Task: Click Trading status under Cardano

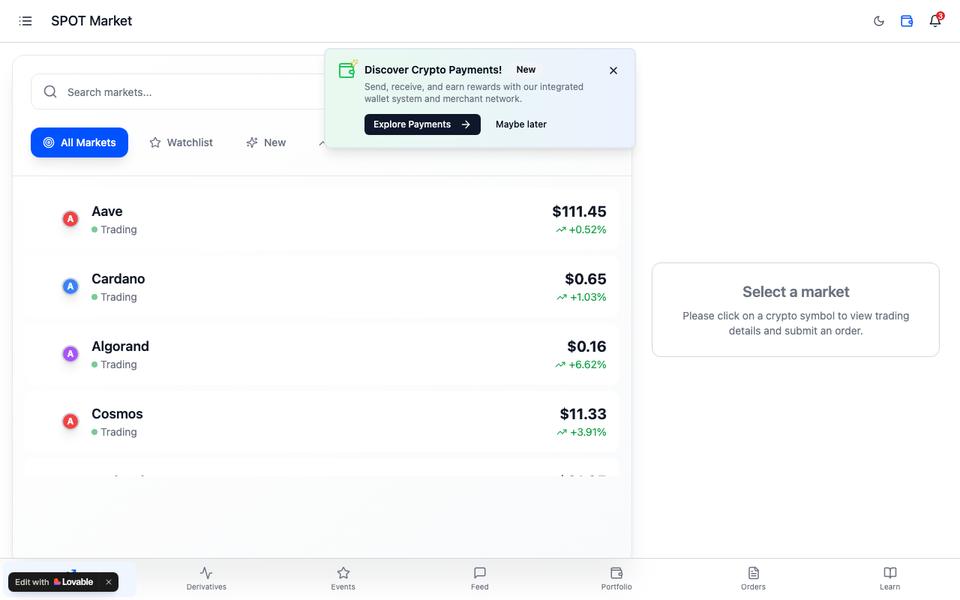Action: pos(114,297)
